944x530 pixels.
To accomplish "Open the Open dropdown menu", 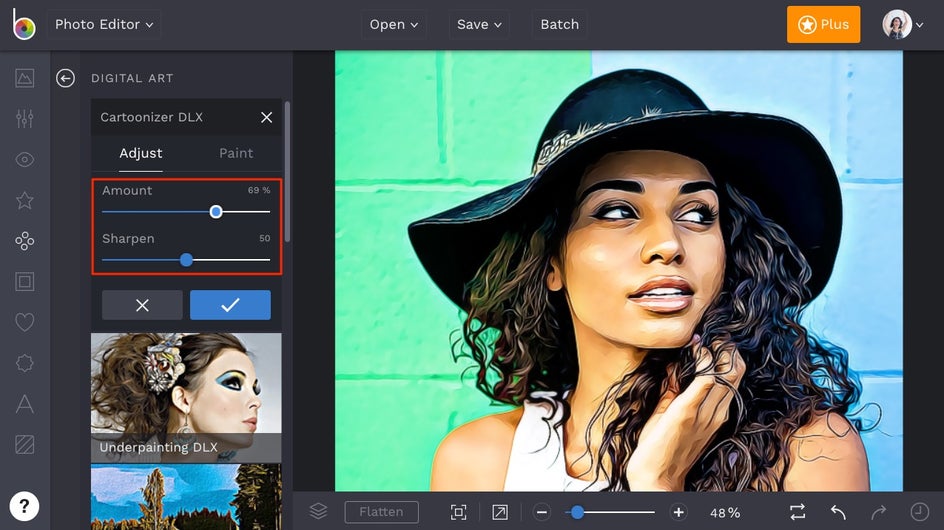I will pyautogui.click(x=393, y=24).
